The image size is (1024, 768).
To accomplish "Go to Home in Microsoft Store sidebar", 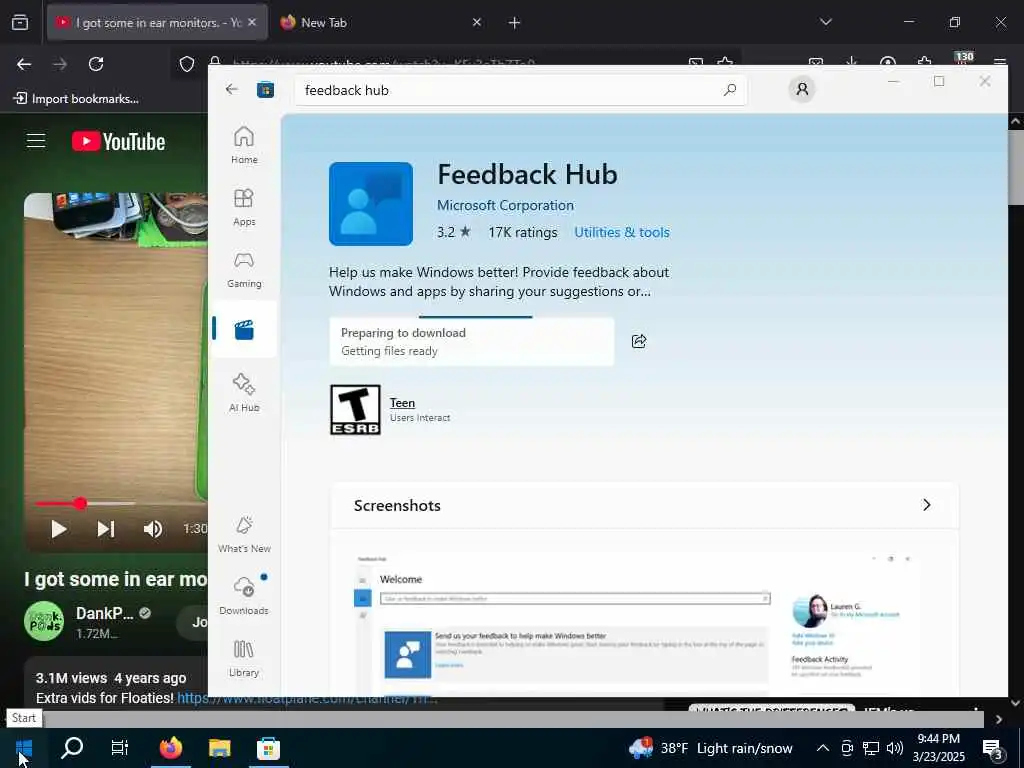I will coord(244,144).
